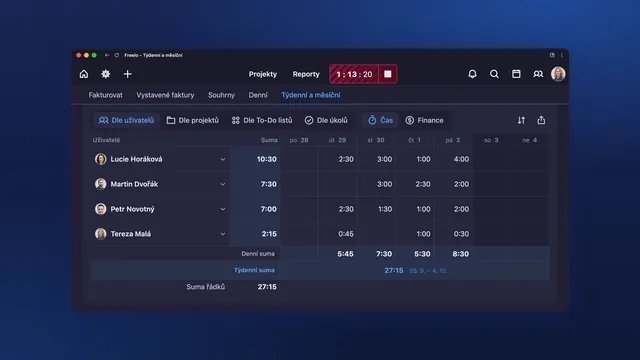
Task: Select Týdenní a měsíční tab
Action: tap(311, 95)
